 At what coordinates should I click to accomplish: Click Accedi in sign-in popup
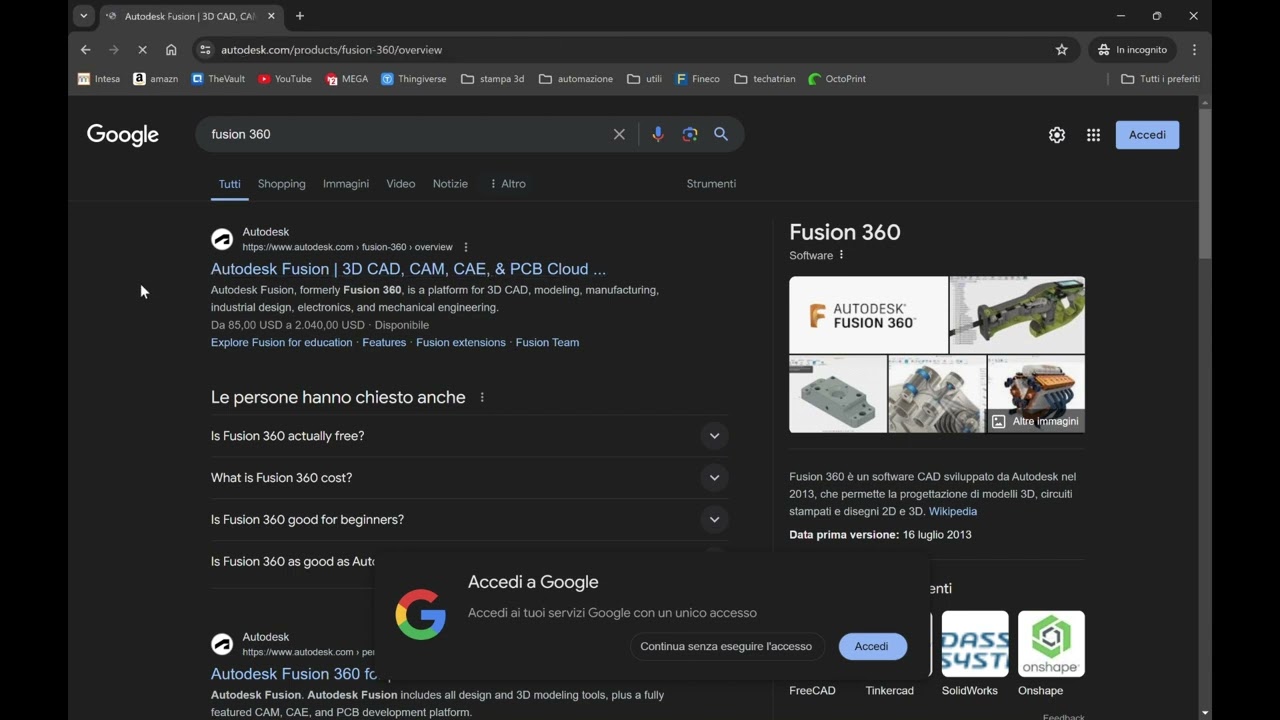(x=871, y=646)
